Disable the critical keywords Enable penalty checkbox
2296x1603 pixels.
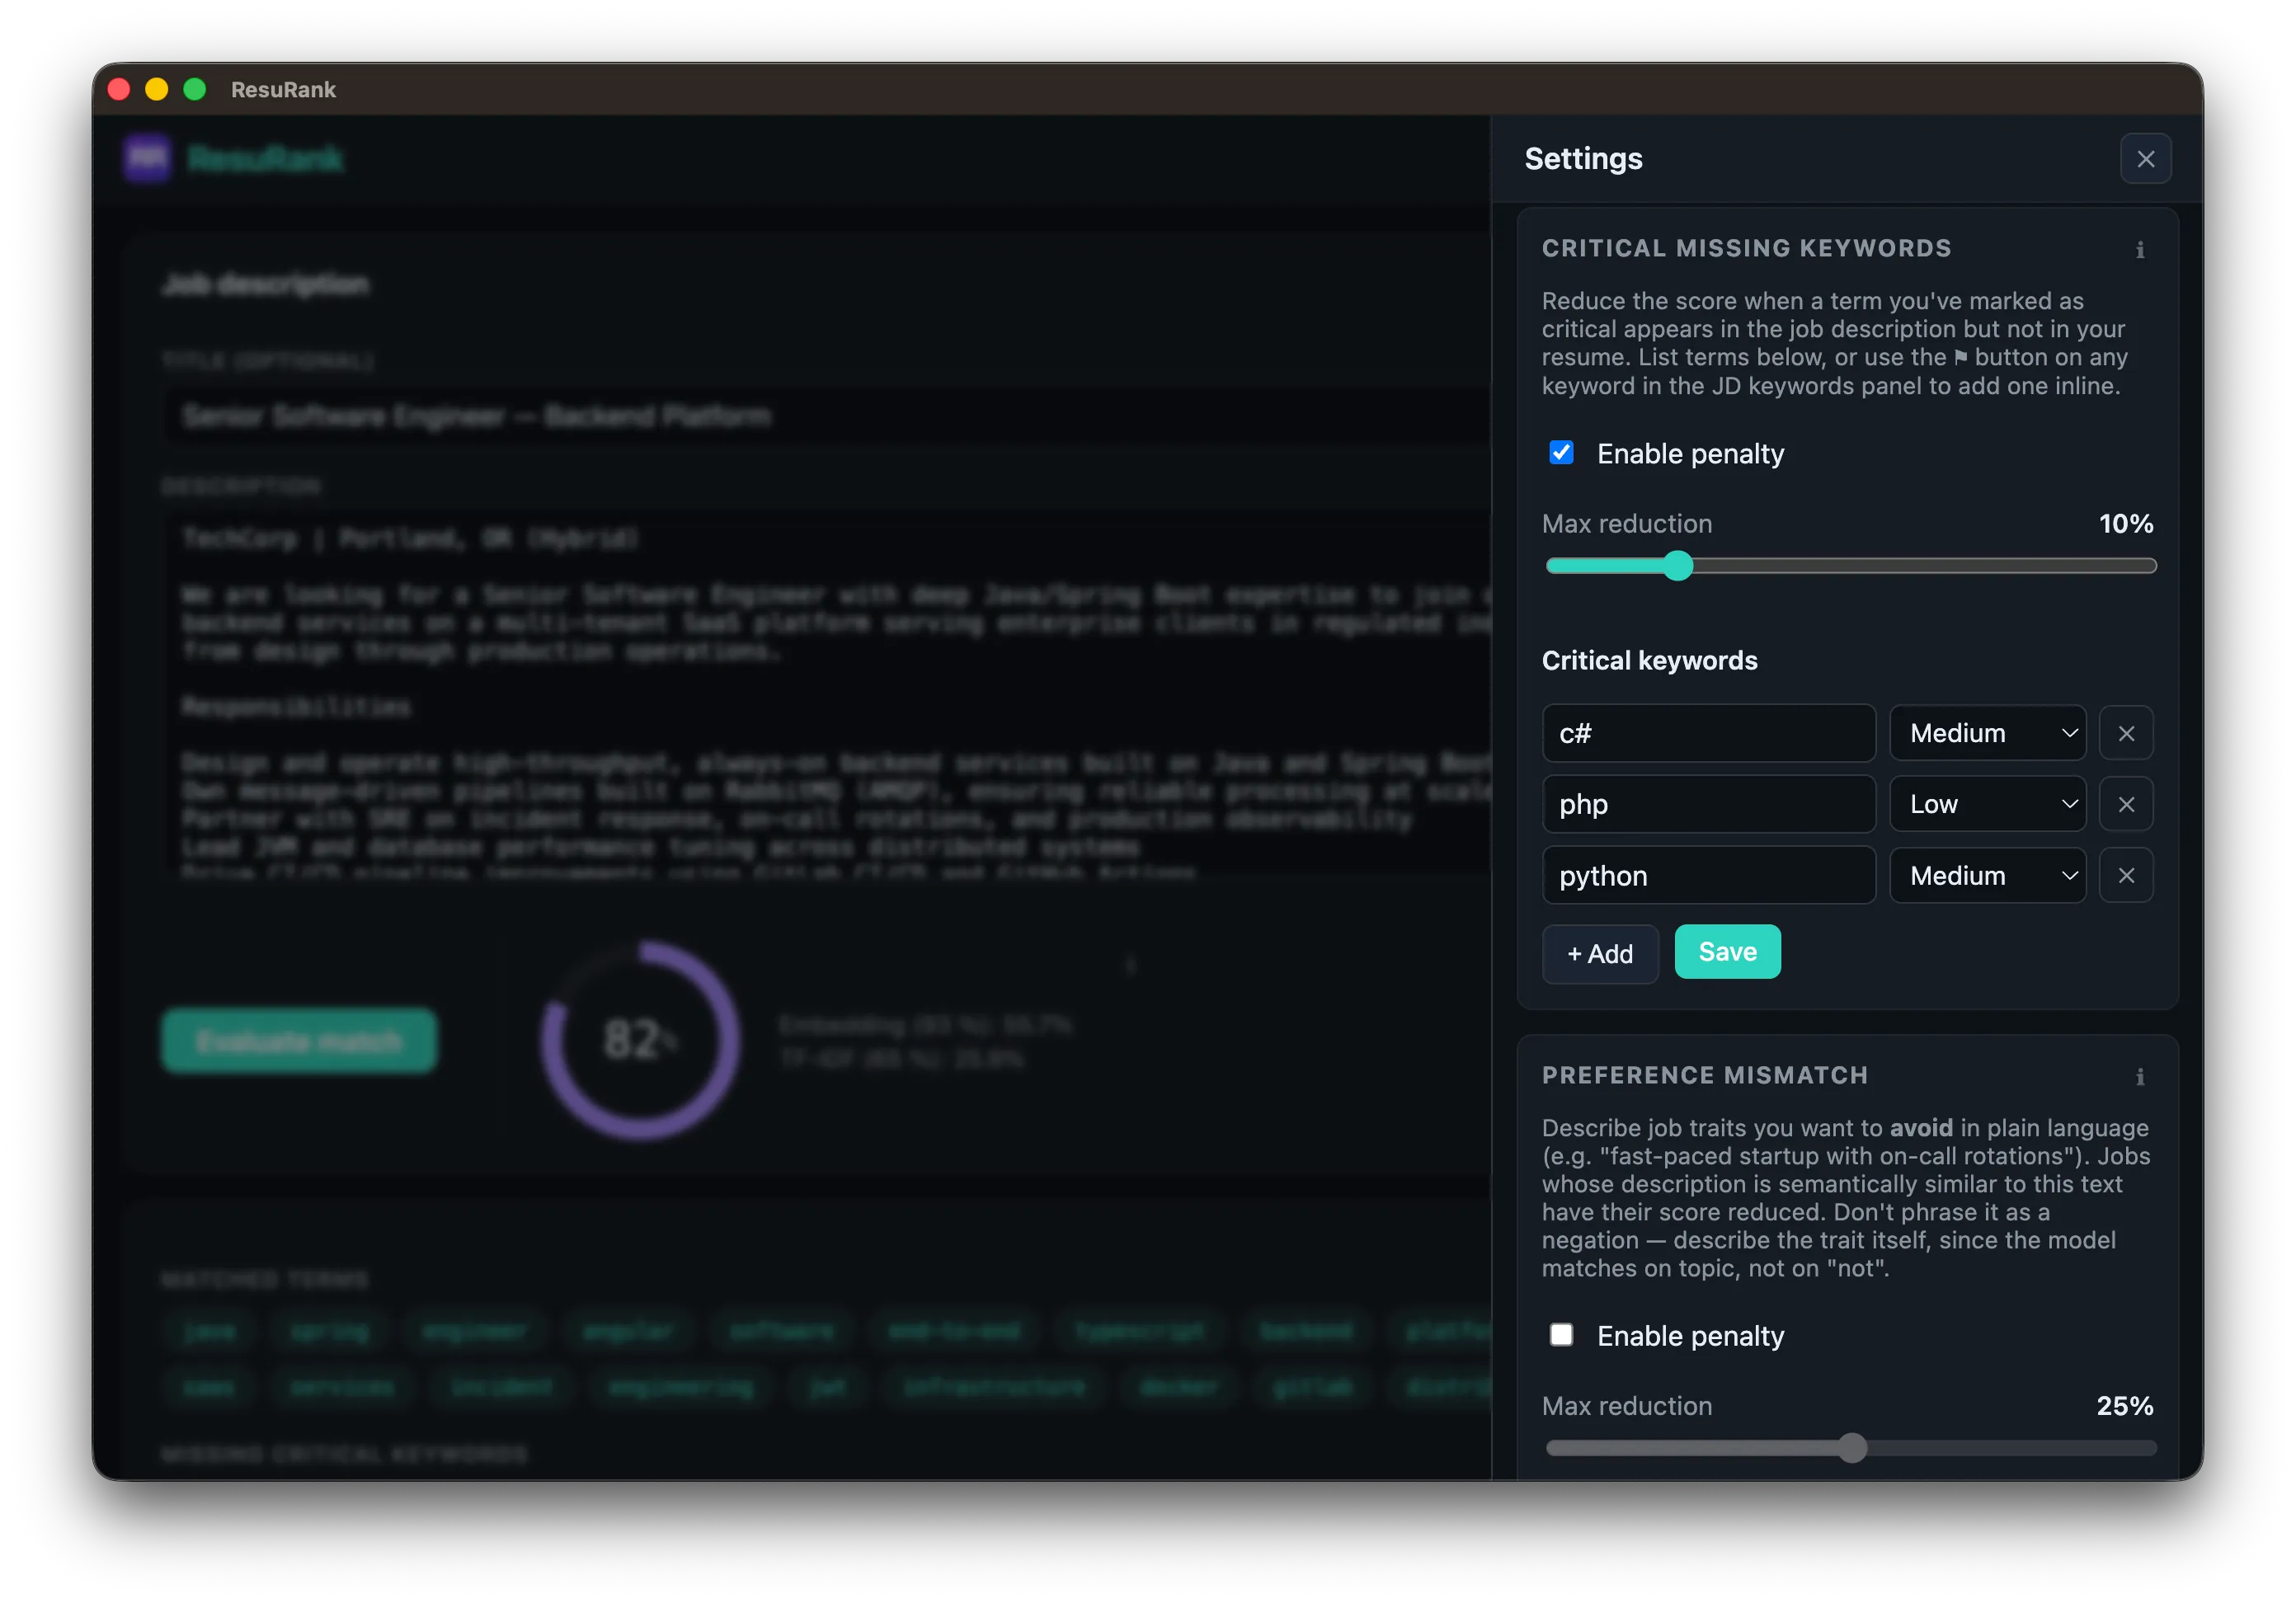click(1560, 453)
